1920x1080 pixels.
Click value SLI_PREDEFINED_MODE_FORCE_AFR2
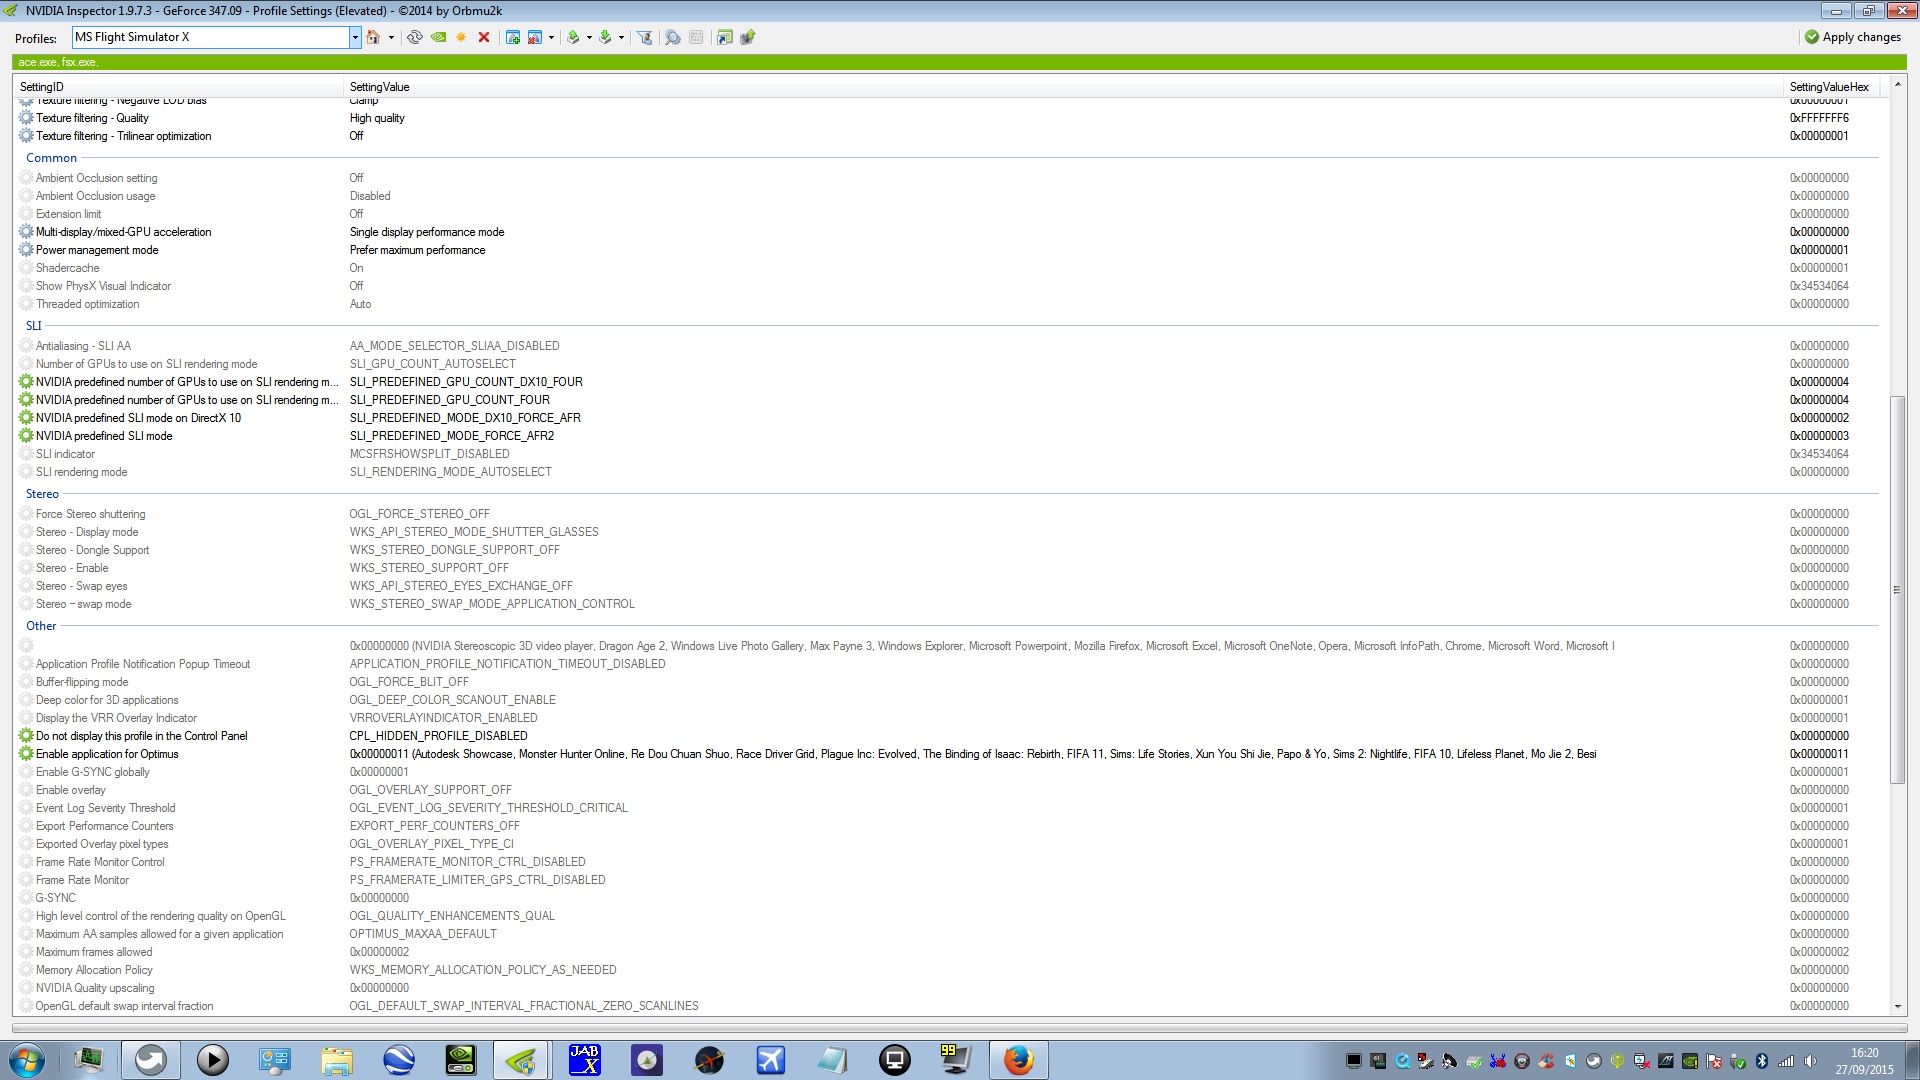click(x=452, y=436)
